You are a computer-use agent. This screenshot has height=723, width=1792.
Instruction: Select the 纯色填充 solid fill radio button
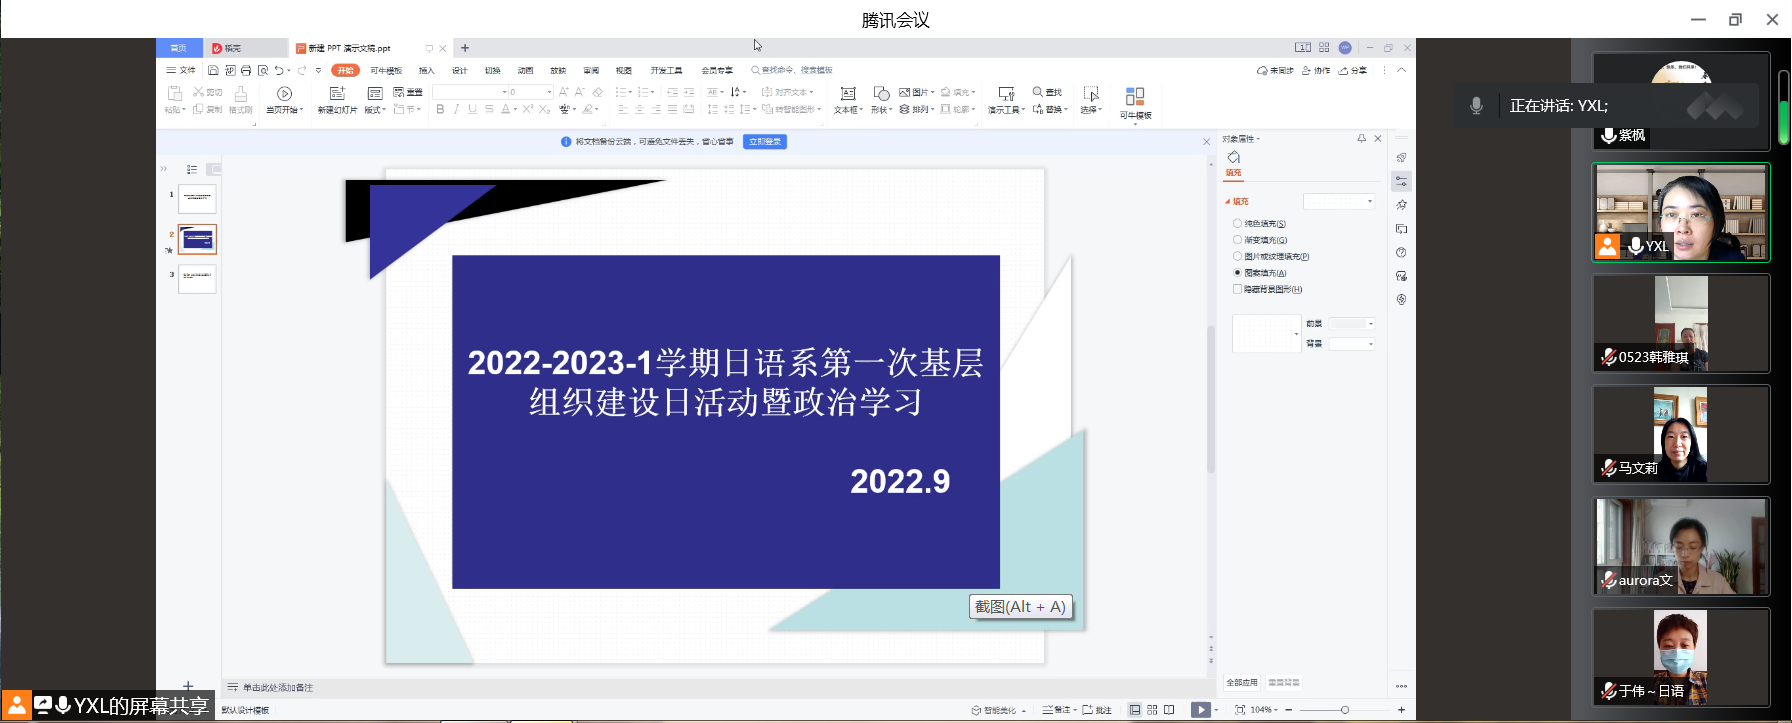pos(1238,224)
